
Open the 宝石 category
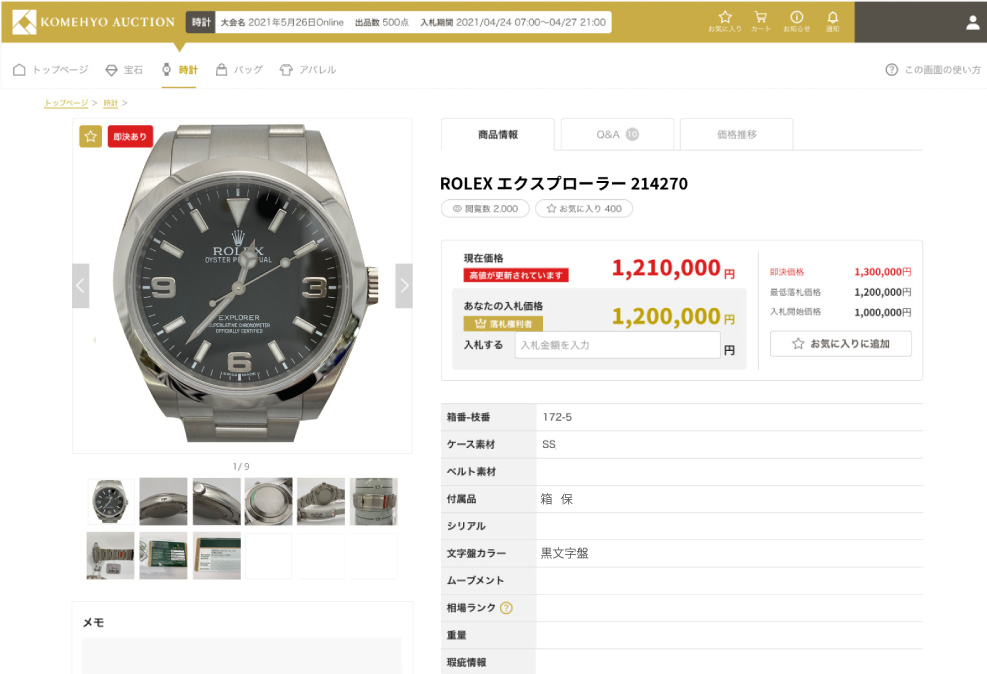pyautogui.click(x=124, y=70)
